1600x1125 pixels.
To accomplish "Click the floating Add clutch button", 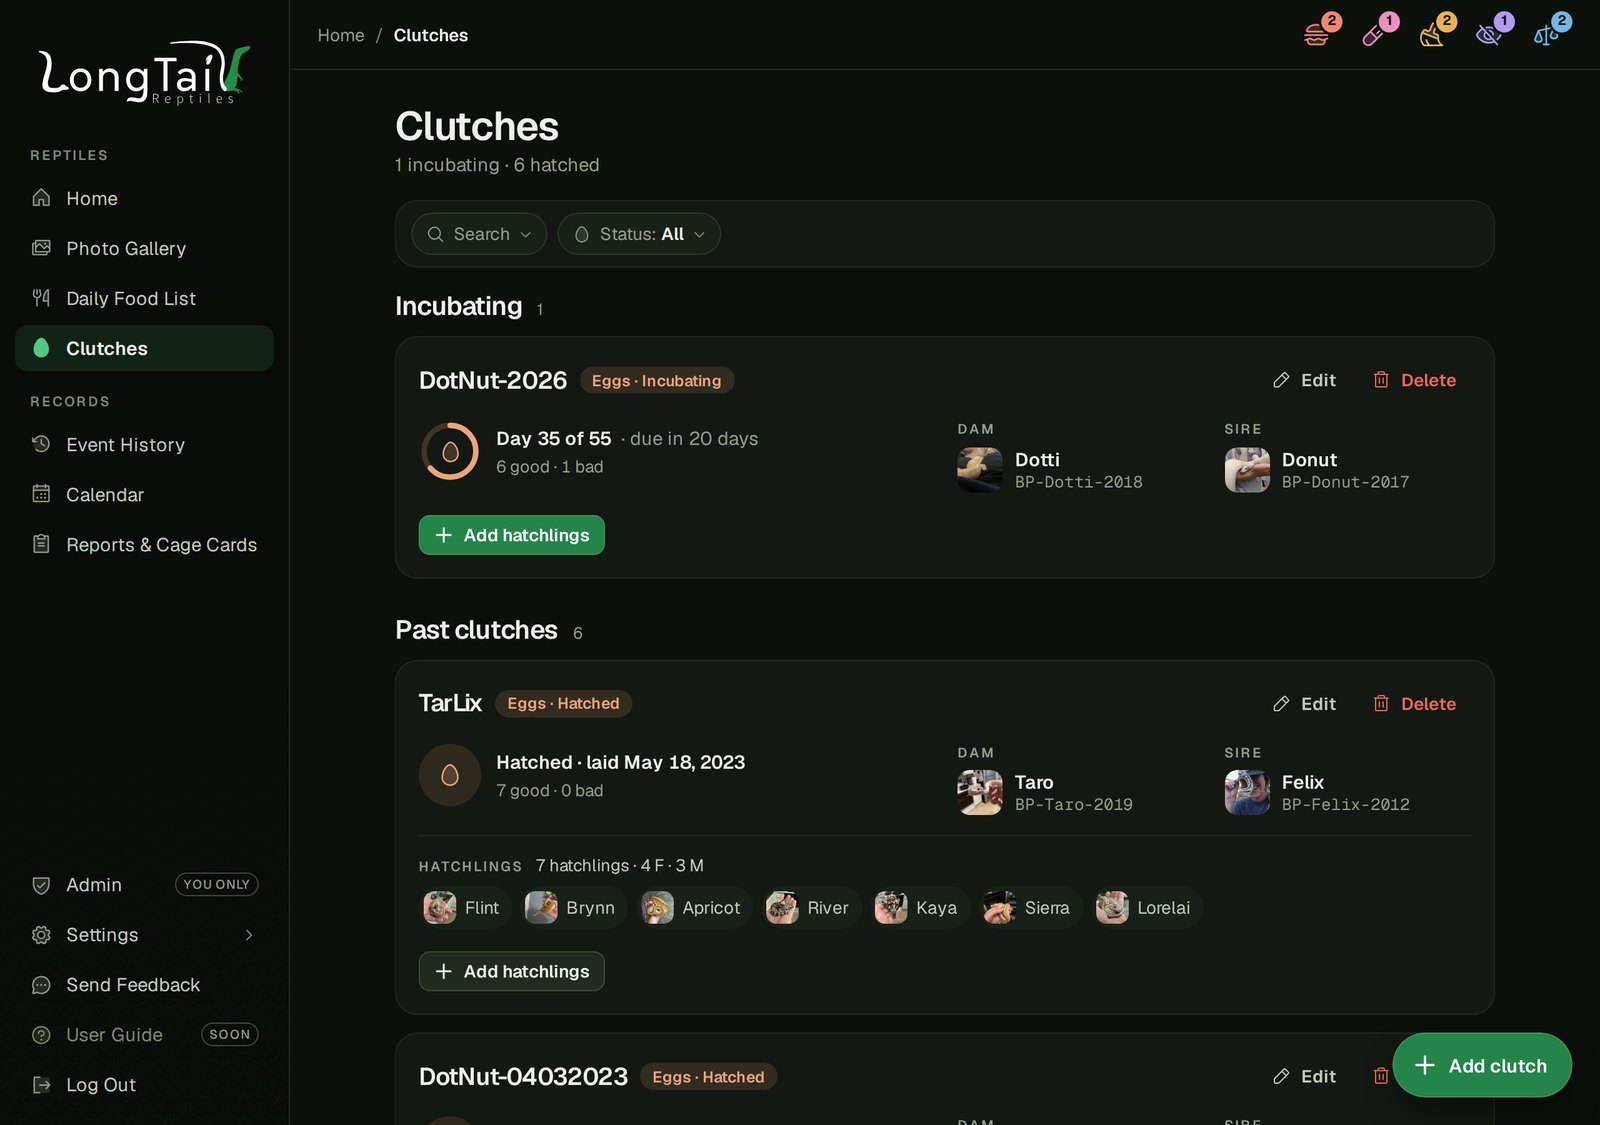I will (x=1482, y=1065).
